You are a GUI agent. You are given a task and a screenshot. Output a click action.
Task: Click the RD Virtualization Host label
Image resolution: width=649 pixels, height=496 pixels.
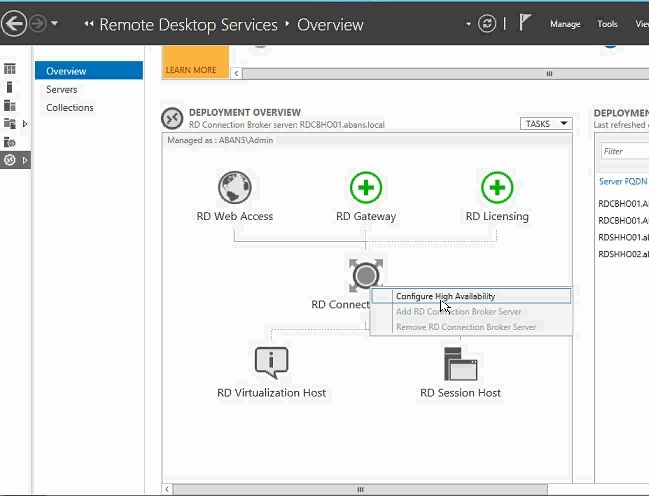tap(272, 392)
